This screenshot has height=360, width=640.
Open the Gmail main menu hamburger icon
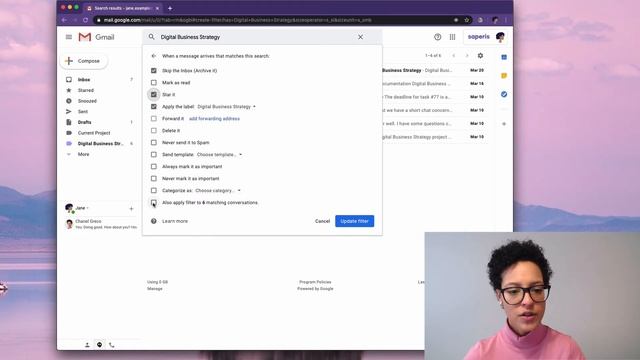pyautogui.click(x=69, y=37)
